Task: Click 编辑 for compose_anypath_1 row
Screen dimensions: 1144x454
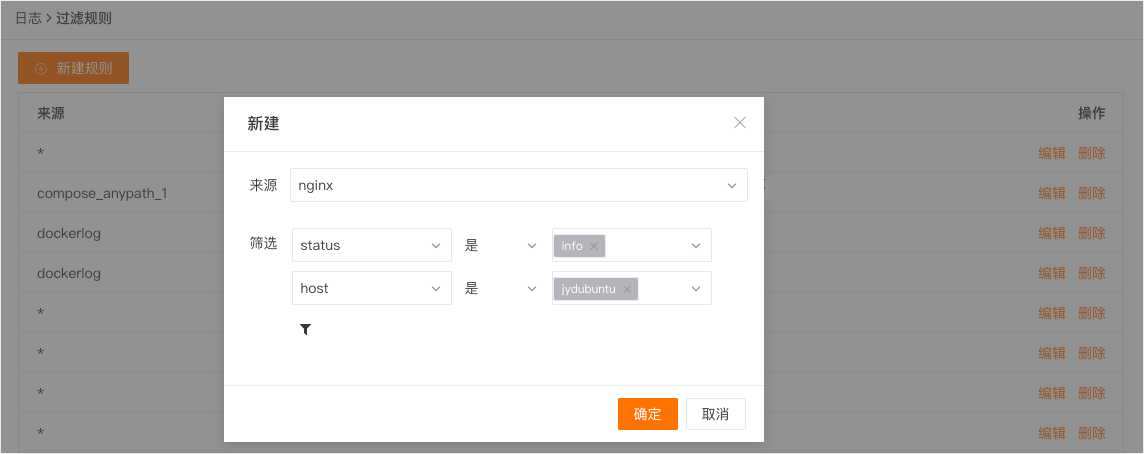Action: click(x=1052, y=193)
